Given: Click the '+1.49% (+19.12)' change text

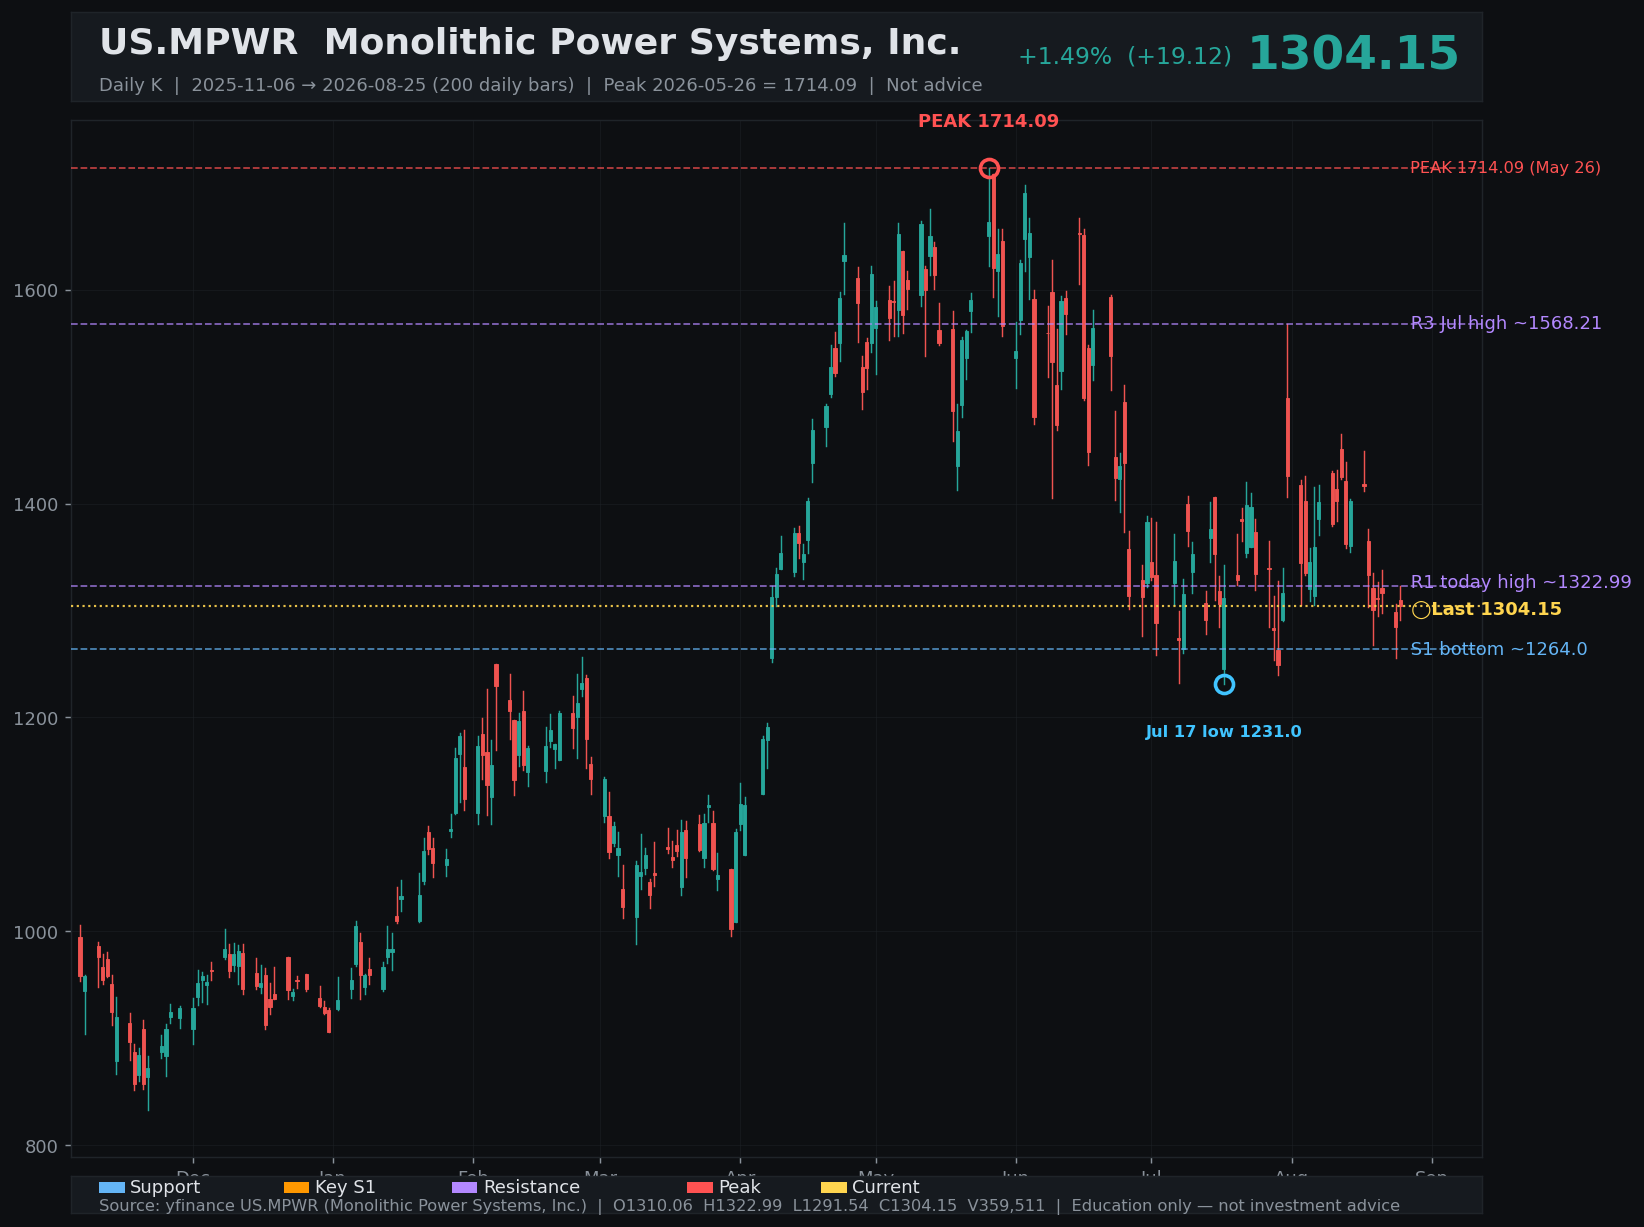Looking at the screenshot, I should [x=1125, y=57].
